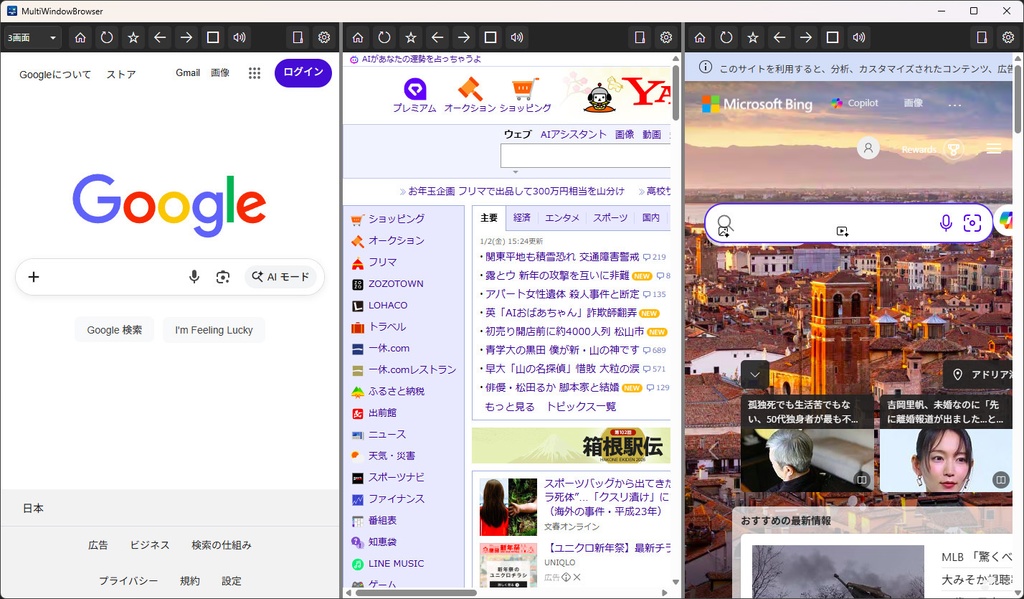Viewport: 1024px width, 599px height.
Task: Click the bookmark star in the middle pane
Action: 411,37
